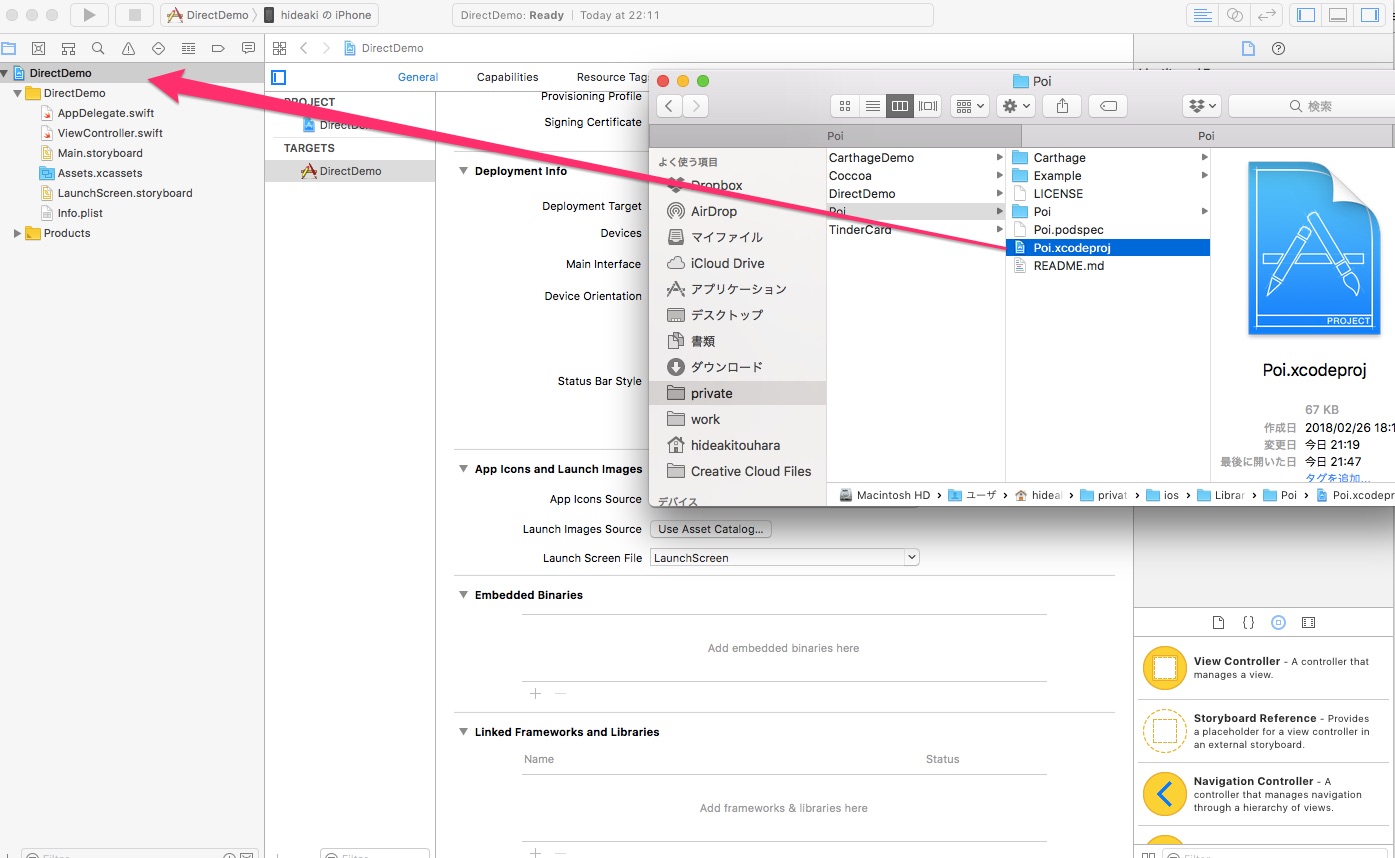The height and width of the screenshot is (858, 1395).
Task: Select Assets.xcassets in navigator
Action: click(100, 173)
